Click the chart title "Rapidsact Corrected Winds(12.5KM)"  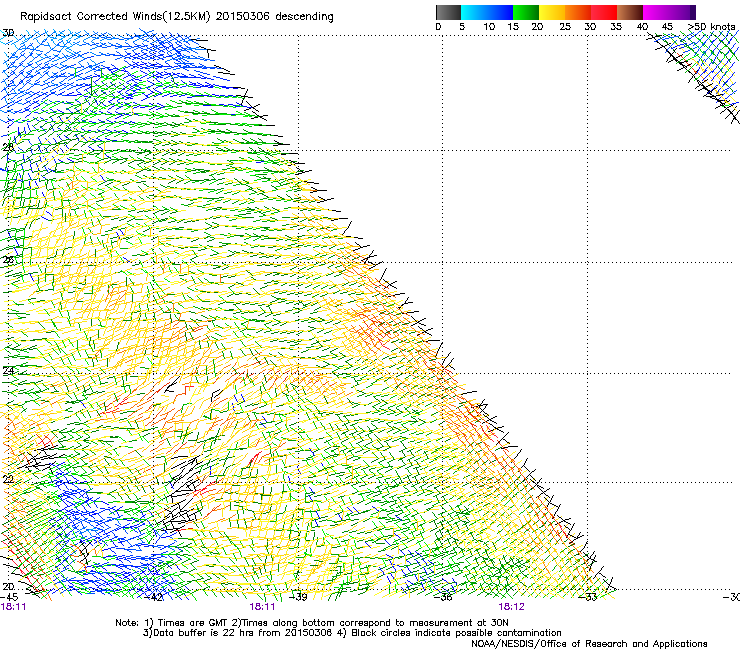pos(115,16)
